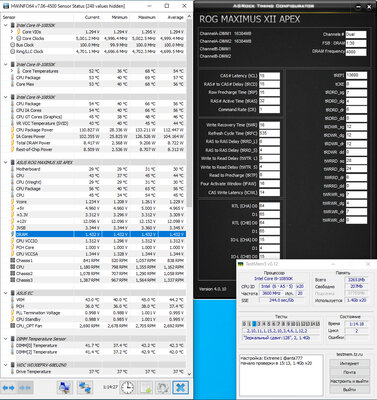Collapse the ASUS ROG MAXIMUS XII APEX group
Viewport: 377px width, 400px height.
(6, 163)
